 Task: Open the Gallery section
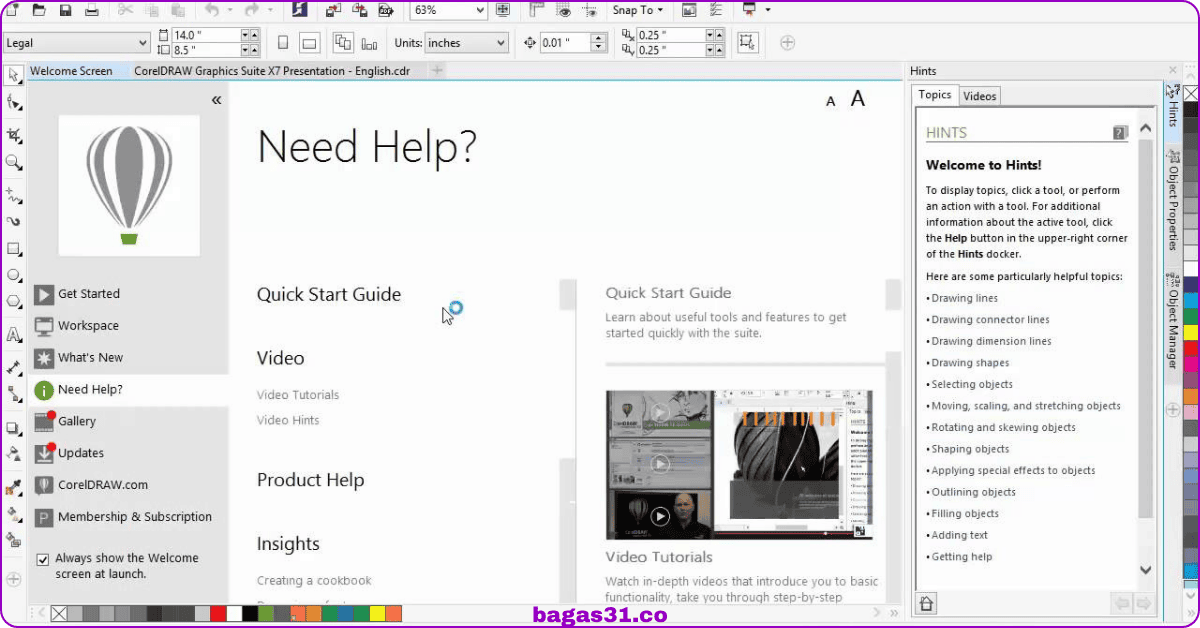[x=77, y=422]
